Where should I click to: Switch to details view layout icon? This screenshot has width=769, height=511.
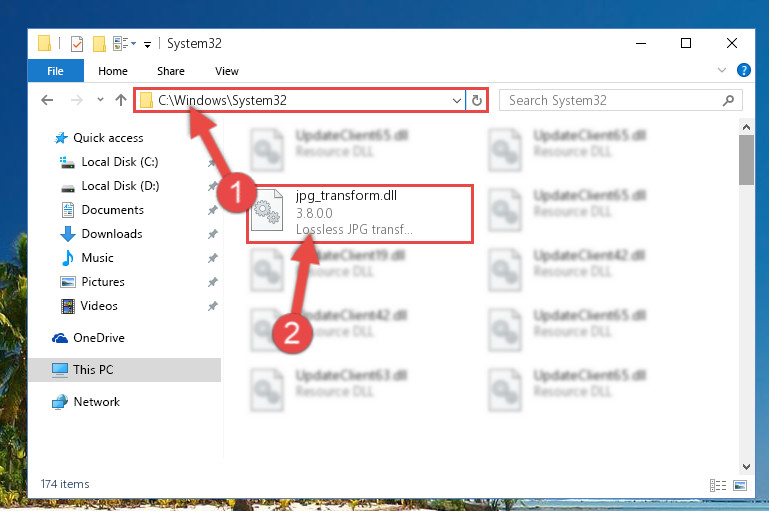[x=718, y=485]
